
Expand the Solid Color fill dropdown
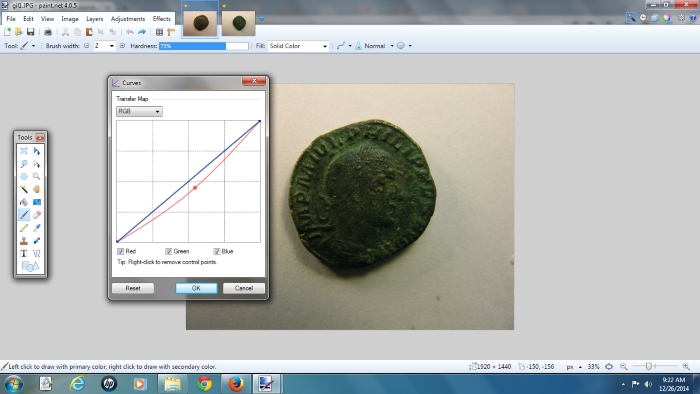[298, 46]
